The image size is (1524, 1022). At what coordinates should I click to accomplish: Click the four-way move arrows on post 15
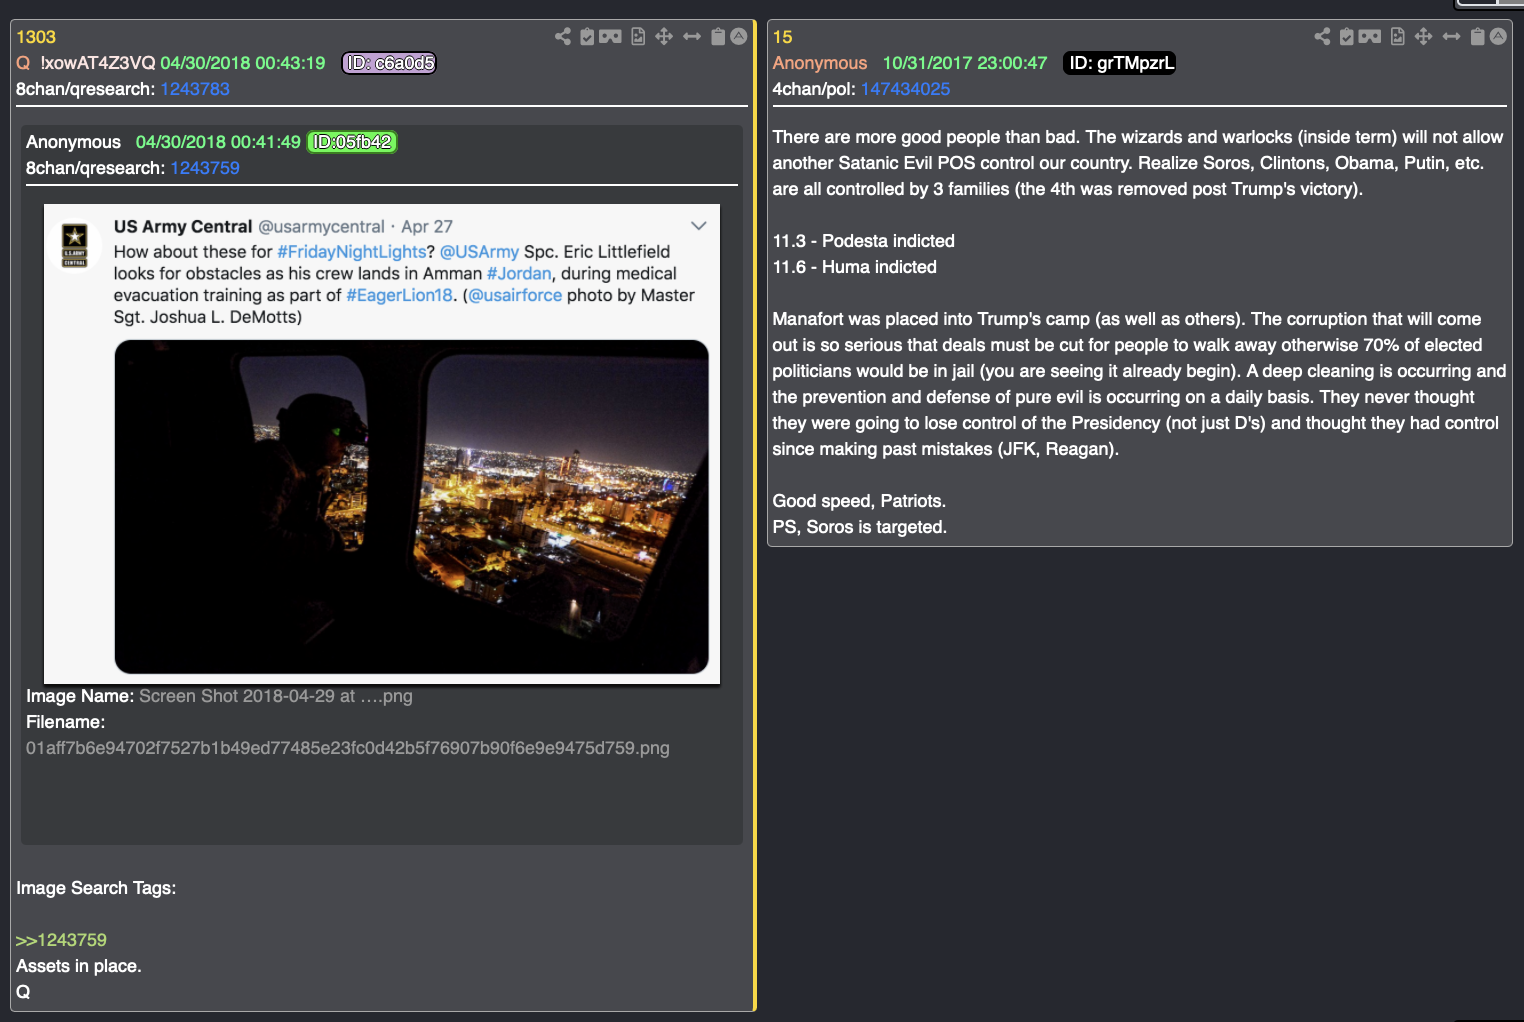1424,37
